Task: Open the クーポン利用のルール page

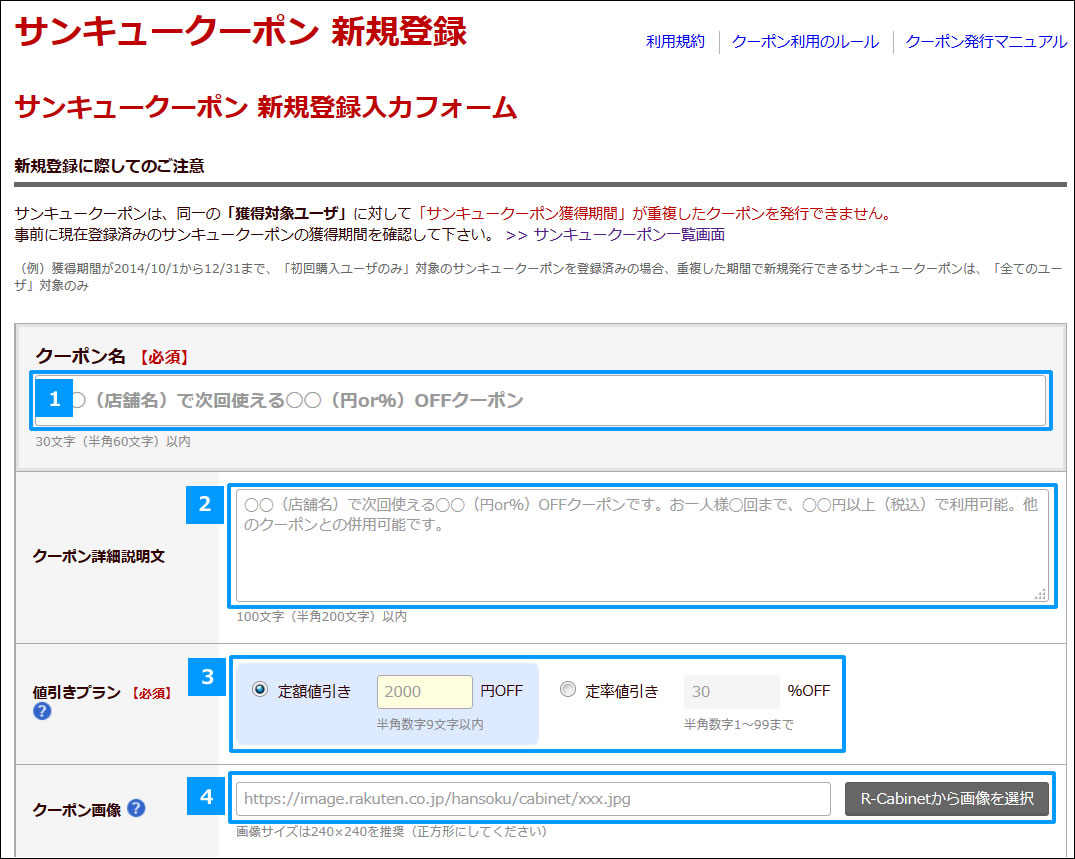Action: 804,42
